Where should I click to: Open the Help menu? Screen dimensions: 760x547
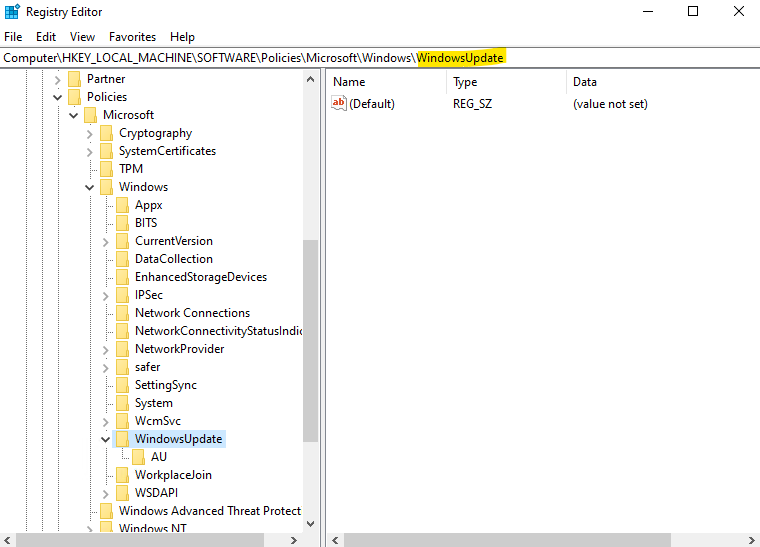[182, 37]
